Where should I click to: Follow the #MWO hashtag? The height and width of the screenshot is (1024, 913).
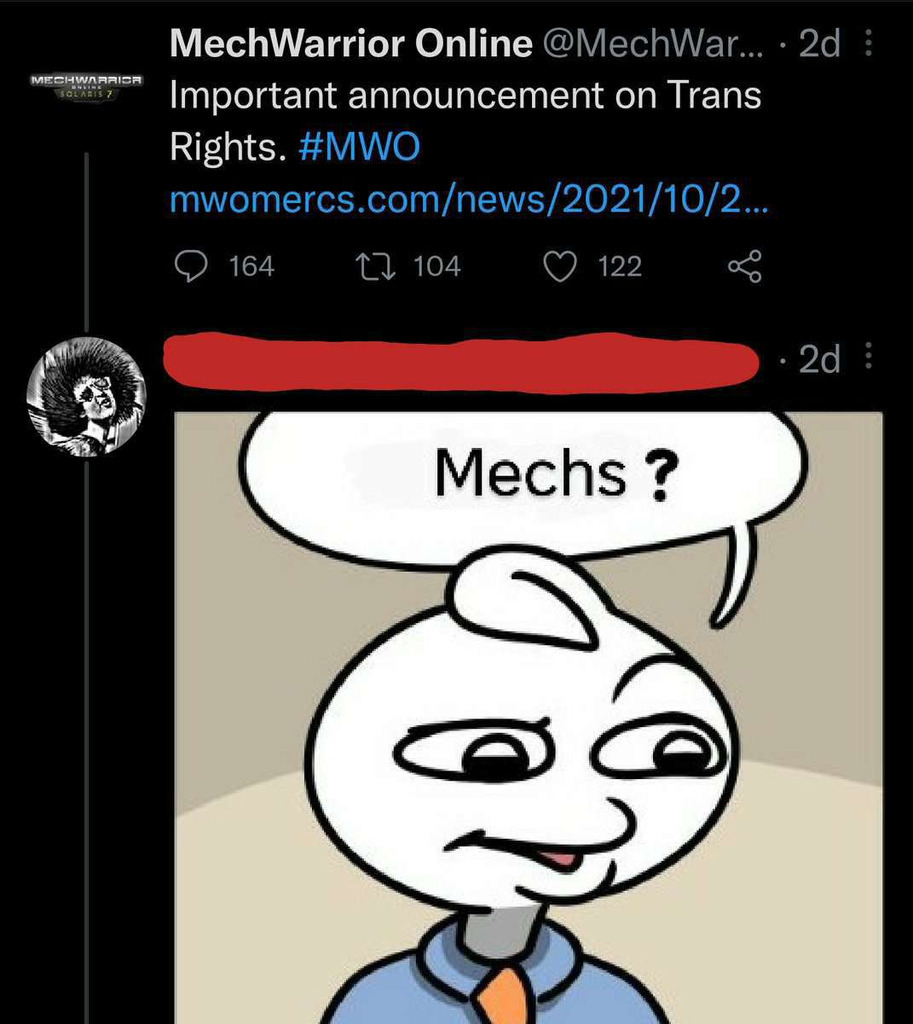click(x=359, y=146)
